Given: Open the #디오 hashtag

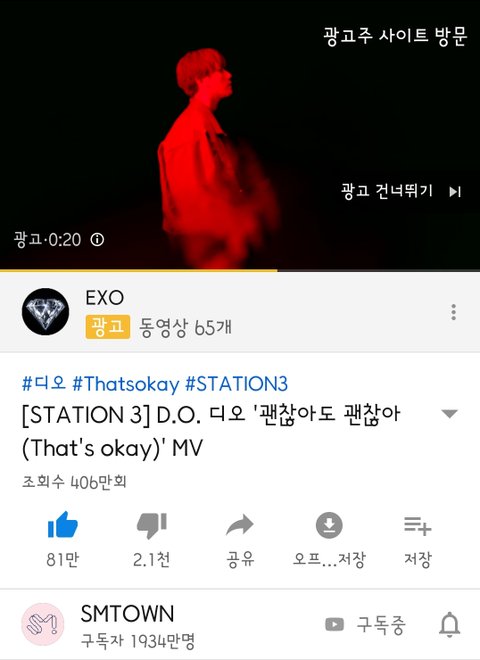Looking at the screenshot, I should pyautogui.click(x=44, y=383).
